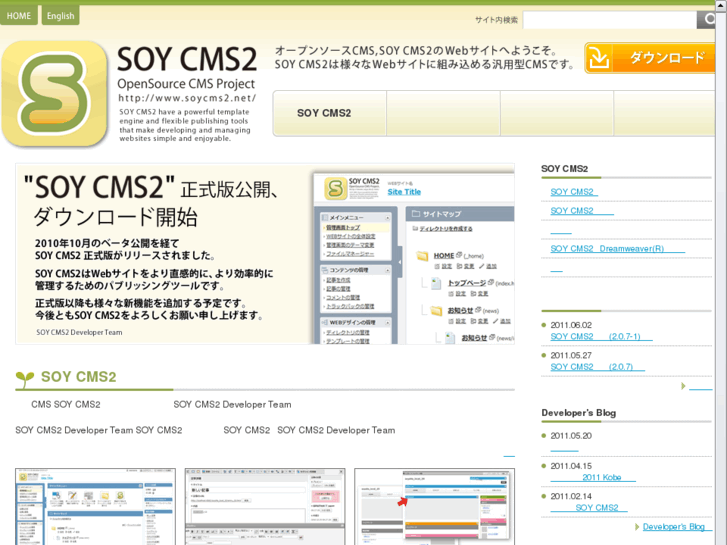The image size is (727, 545).
Task: Open the 2011 Kobe blog link
Action: click(593, 477)
